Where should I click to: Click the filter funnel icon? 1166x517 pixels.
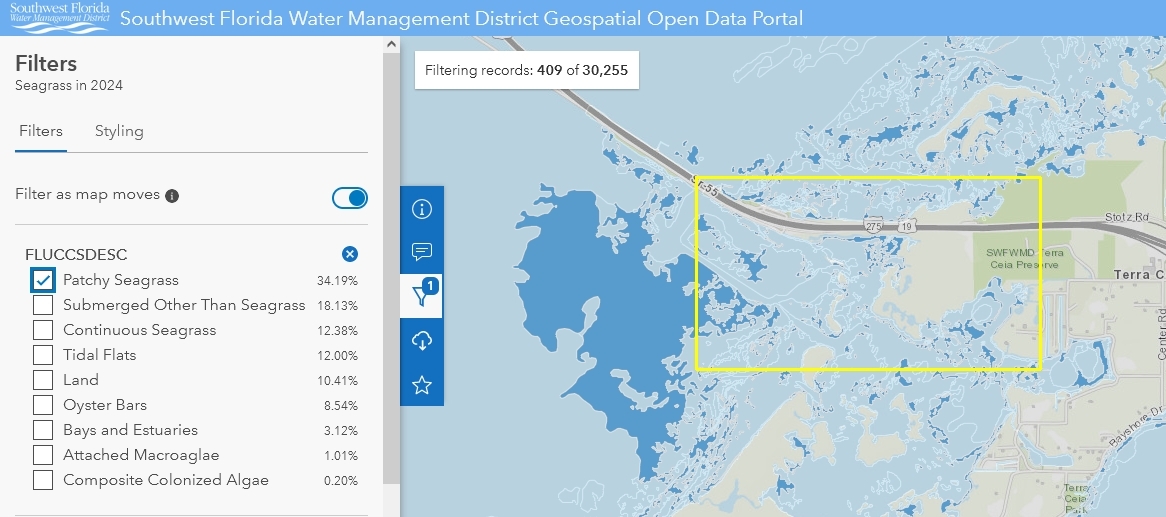(421, 296)
